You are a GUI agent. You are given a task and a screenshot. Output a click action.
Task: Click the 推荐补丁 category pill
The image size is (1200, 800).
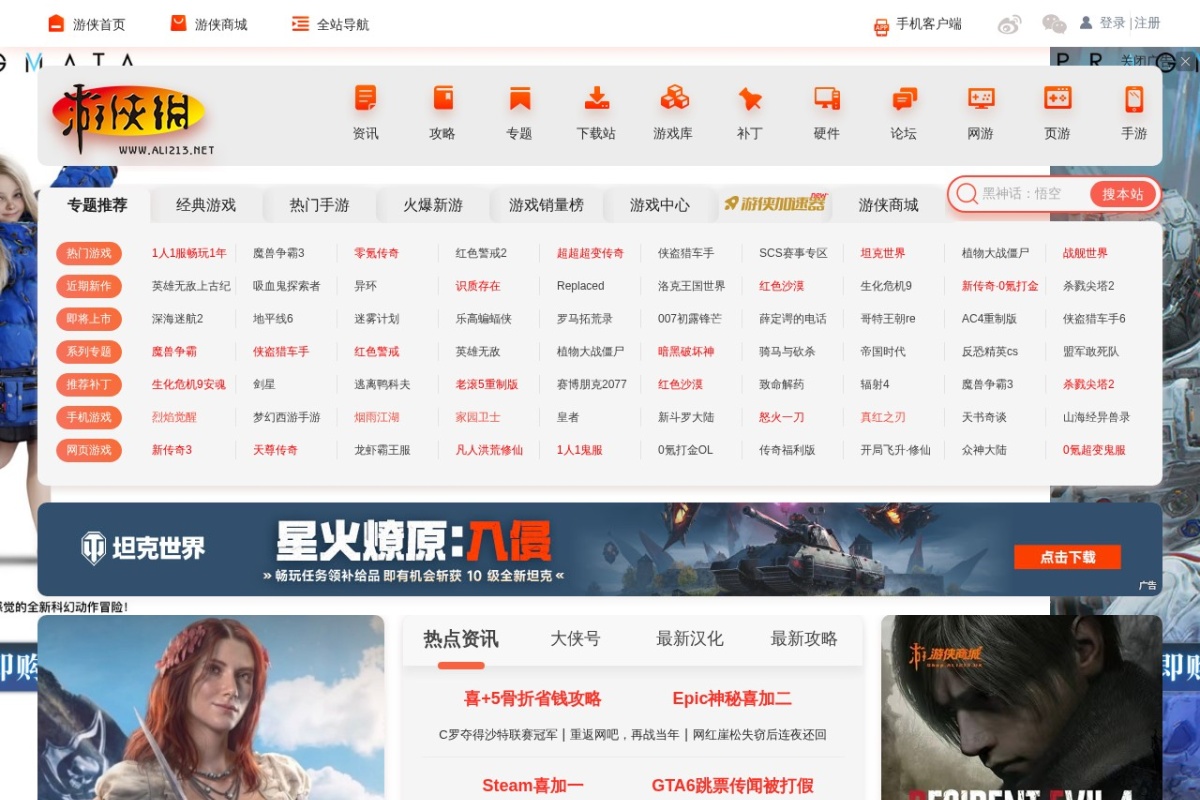(89, 384)
